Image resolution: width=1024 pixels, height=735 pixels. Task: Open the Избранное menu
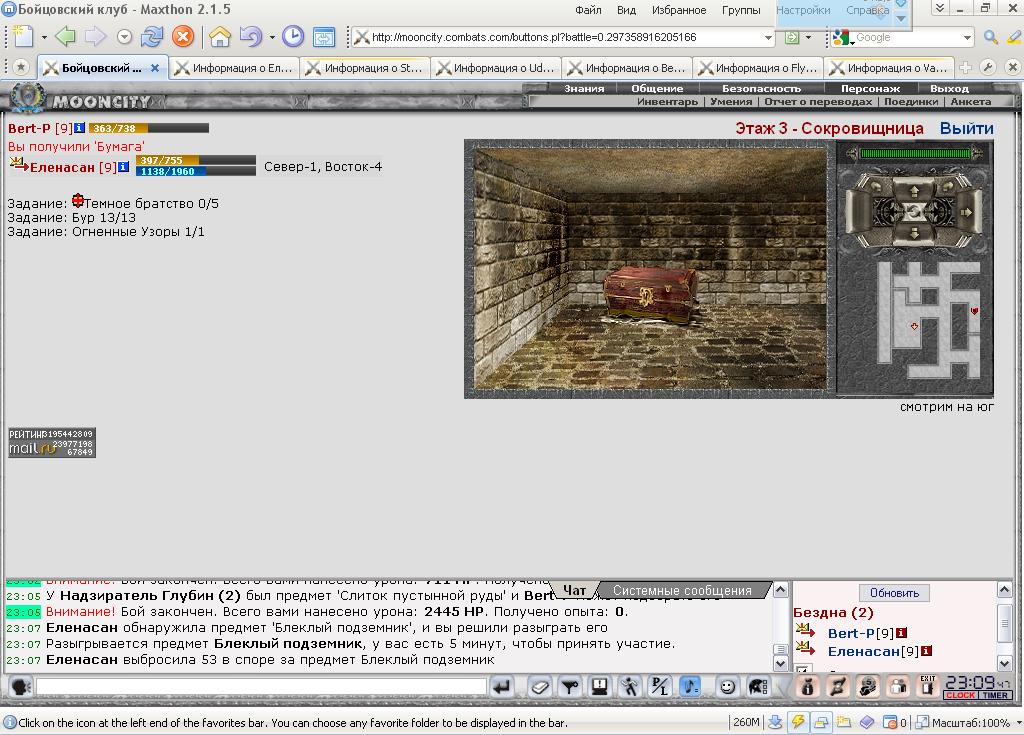click(679, 10)
